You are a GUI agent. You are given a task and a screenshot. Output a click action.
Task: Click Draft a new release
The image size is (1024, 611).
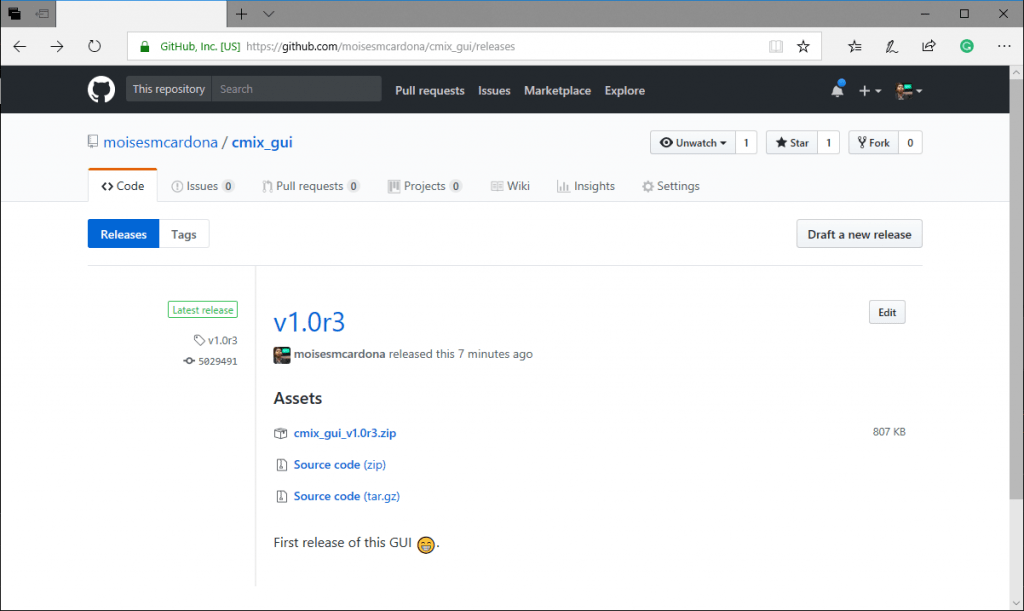click(859, 234)
